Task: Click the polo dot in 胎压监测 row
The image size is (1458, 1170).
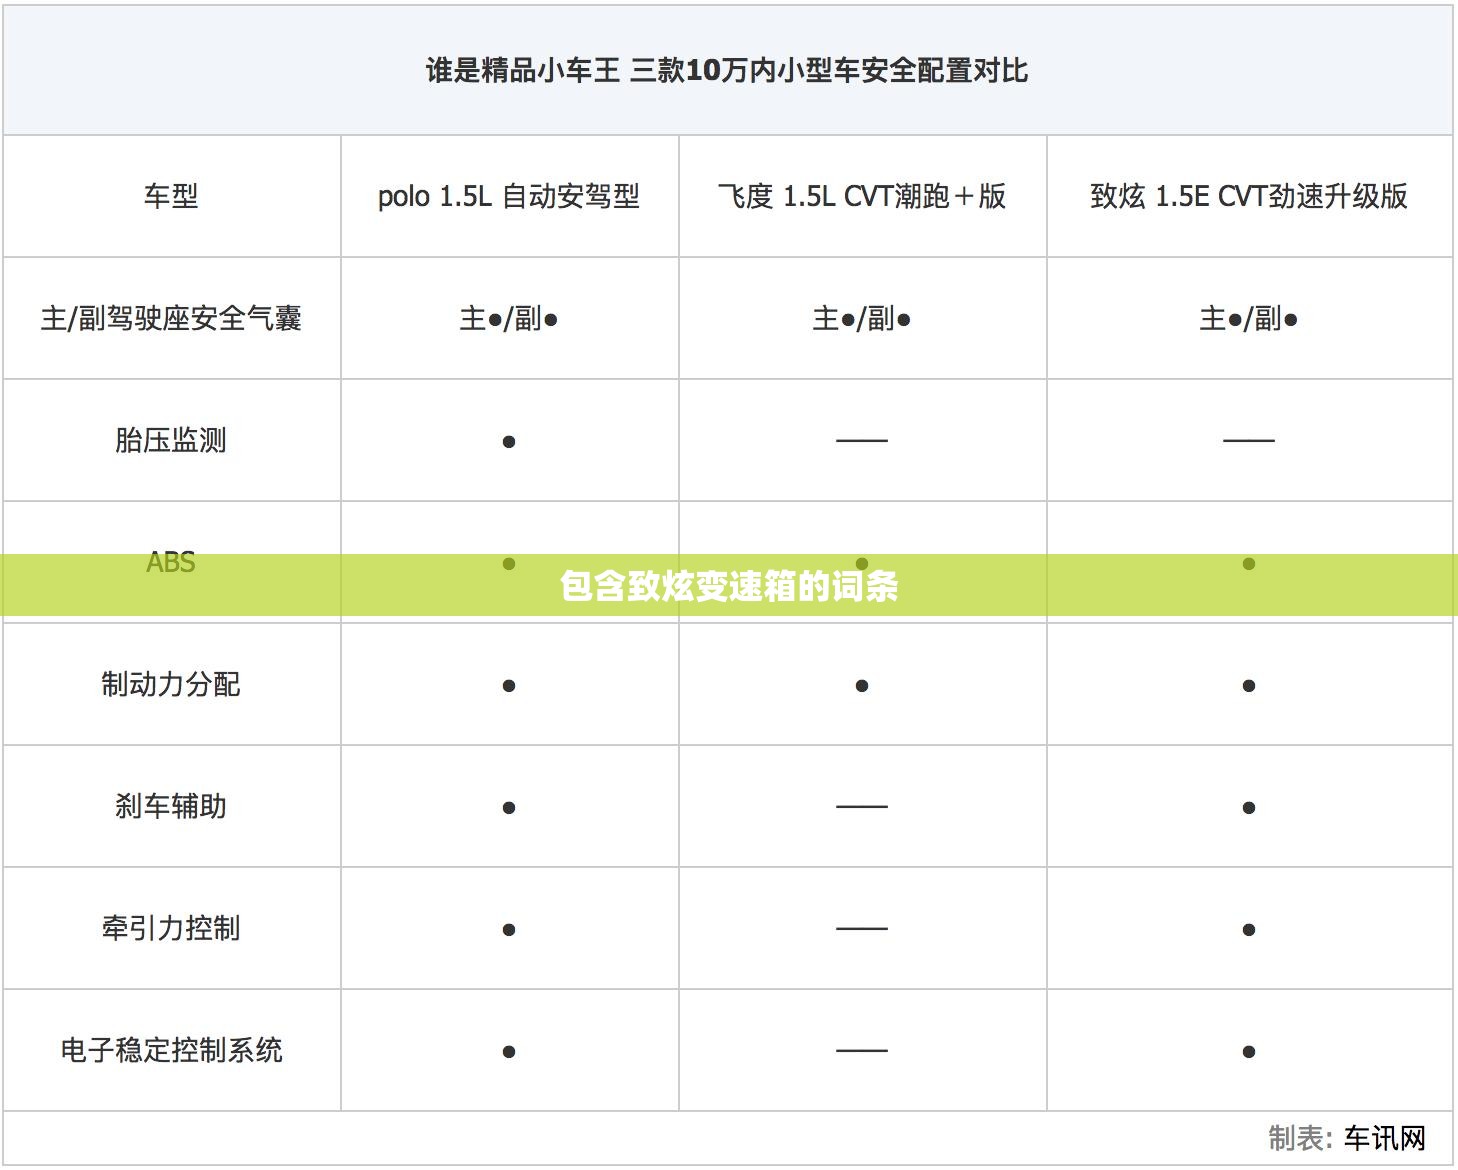Action: pos(509,441)
